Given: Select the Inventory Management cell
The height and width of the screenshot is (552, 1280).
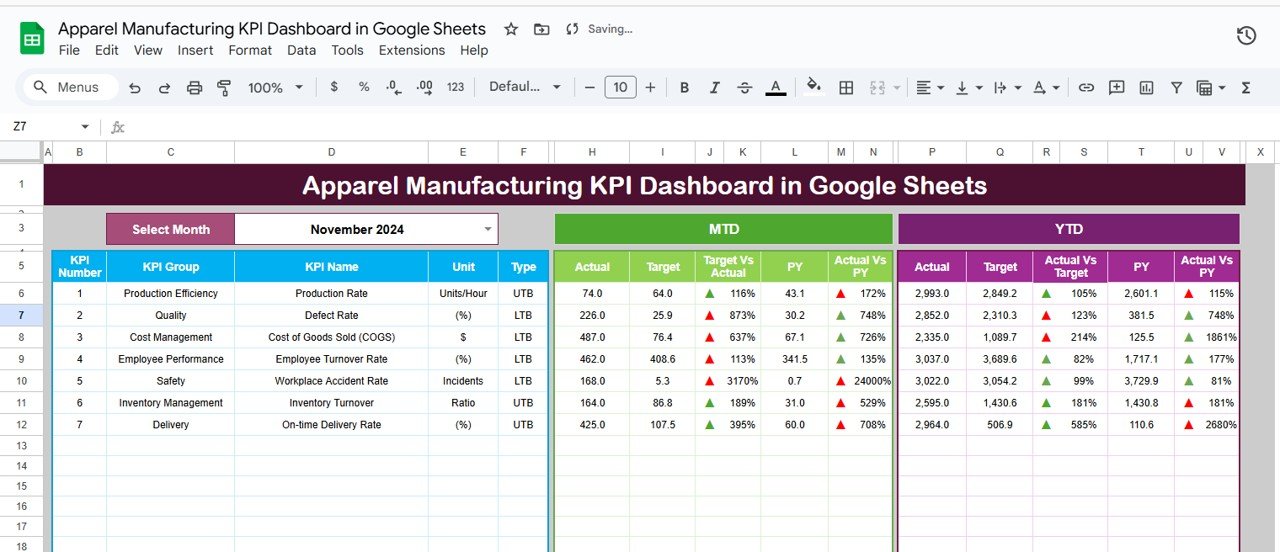Looking at the screenshot, I should pyautogui.click(x=170, y=403).
